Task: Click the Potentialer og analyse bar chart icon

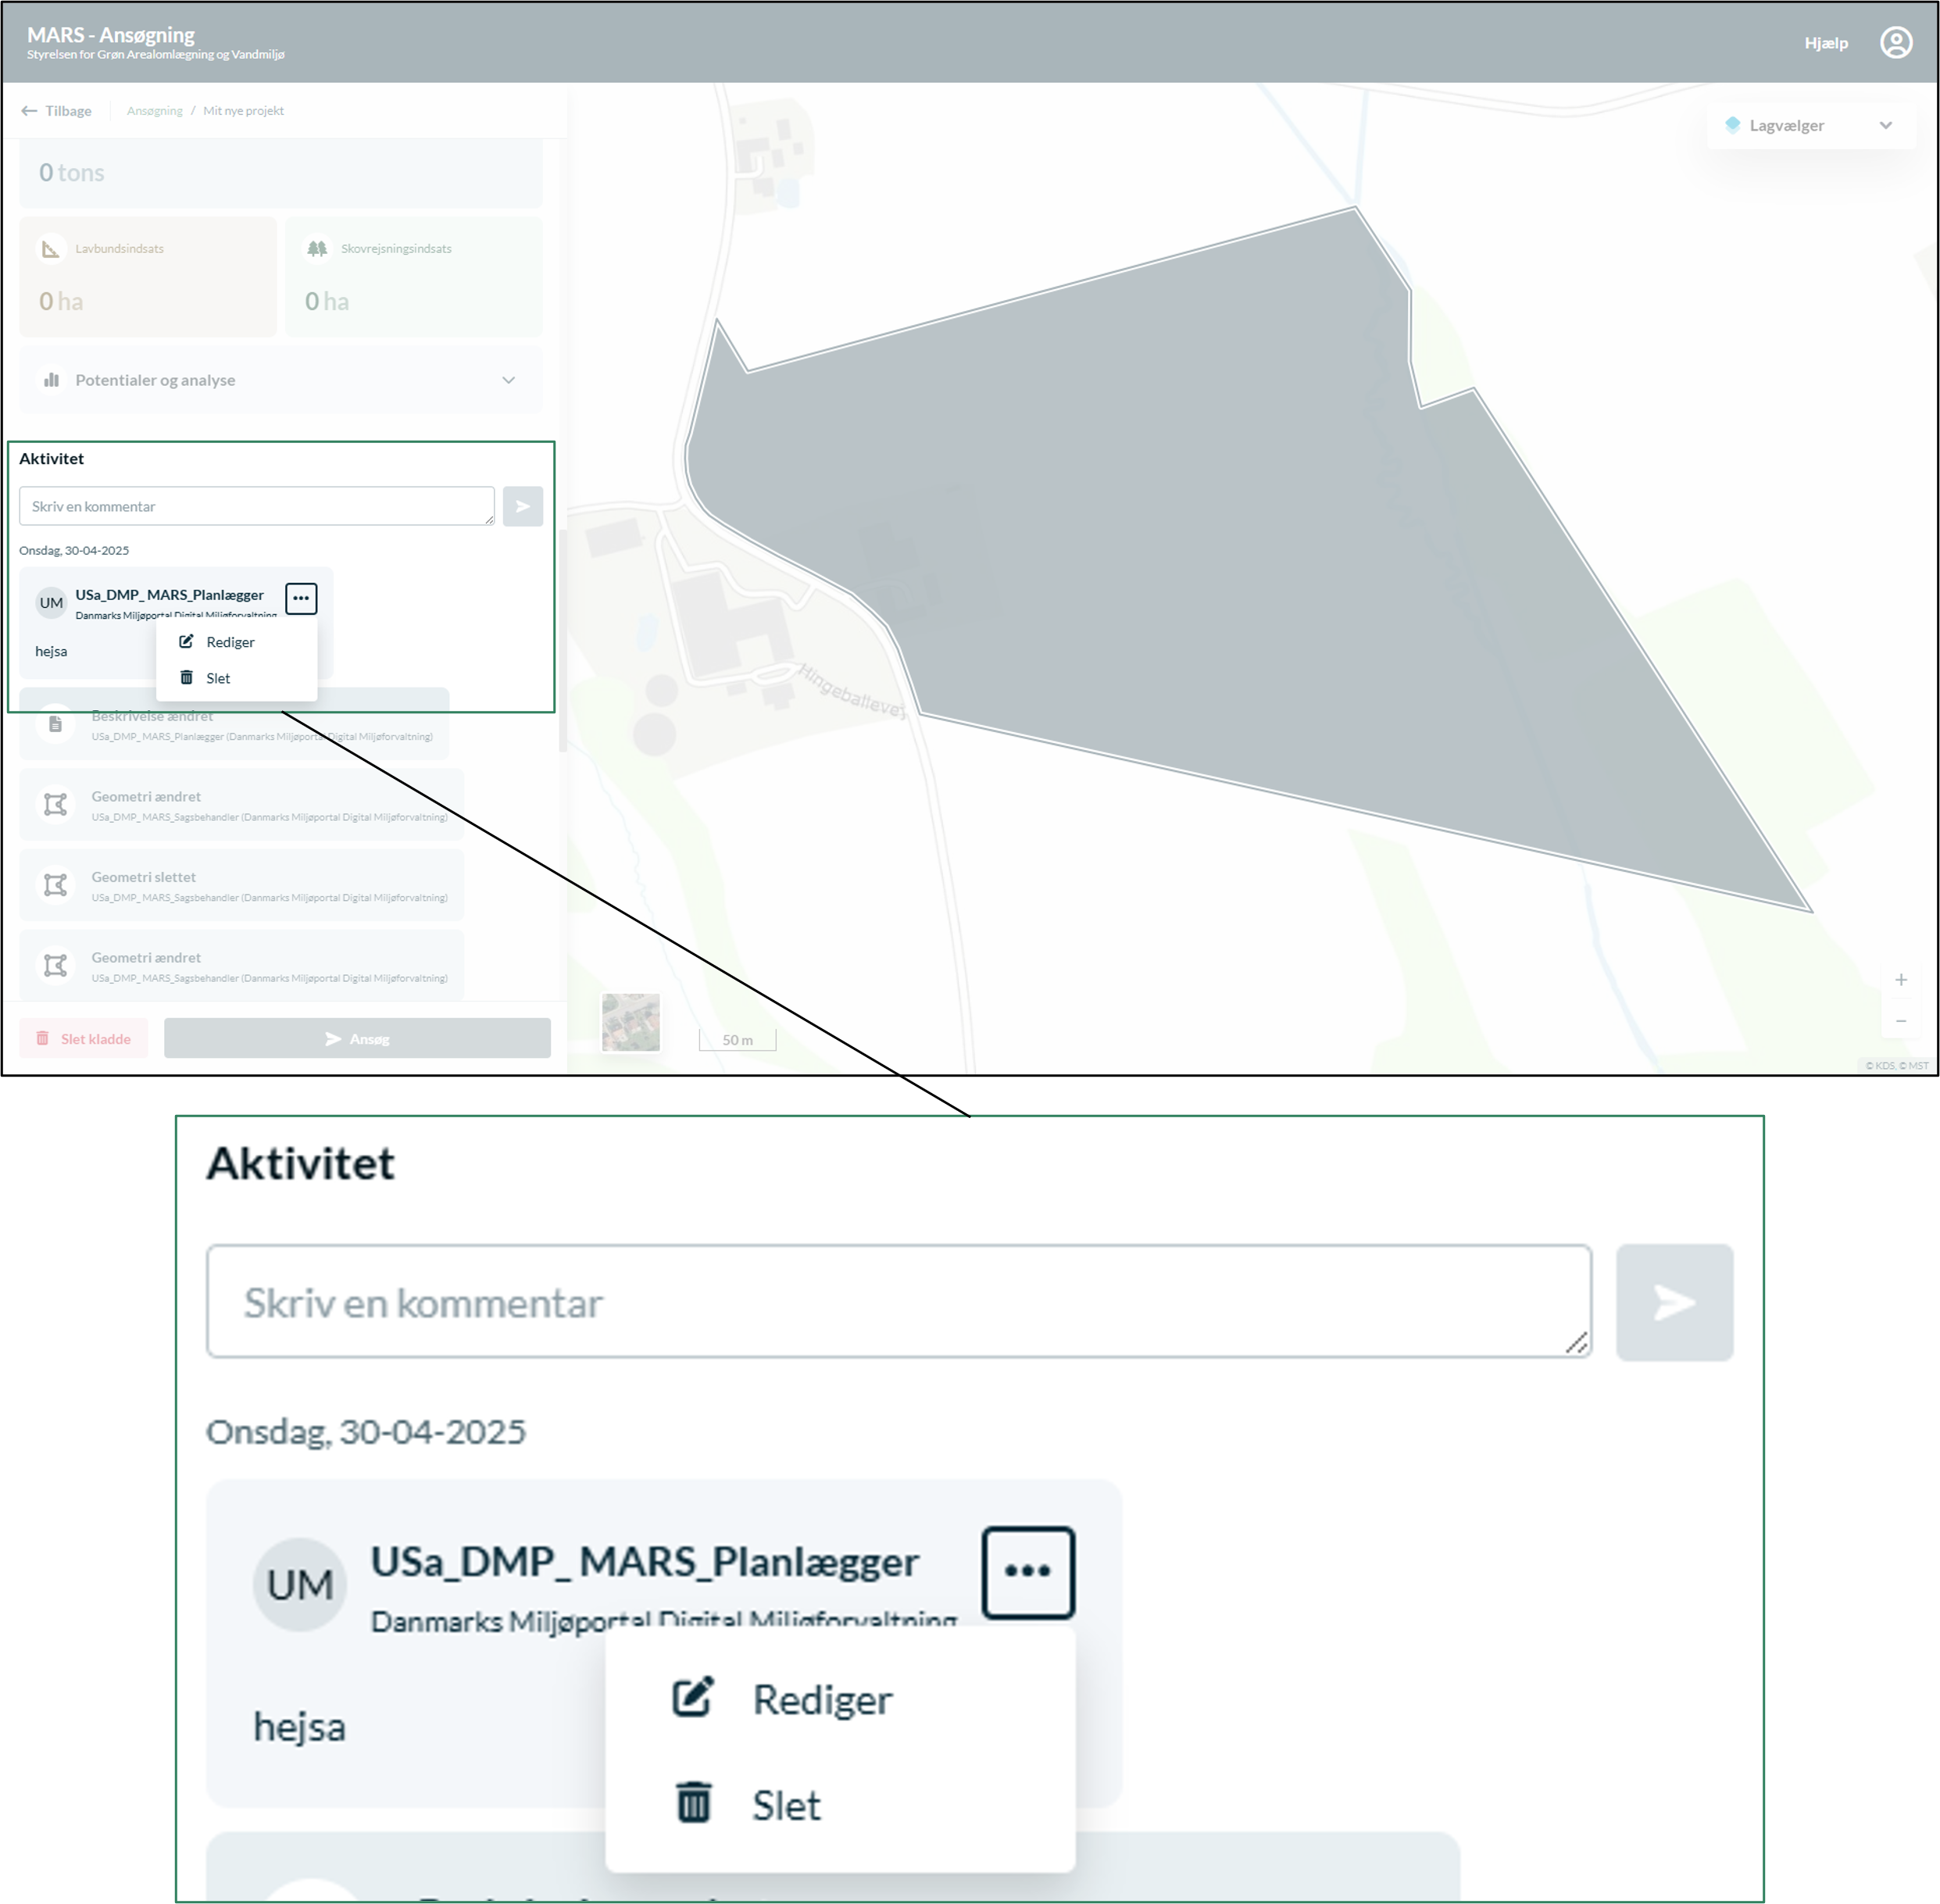Action: (x=51, y=380)
